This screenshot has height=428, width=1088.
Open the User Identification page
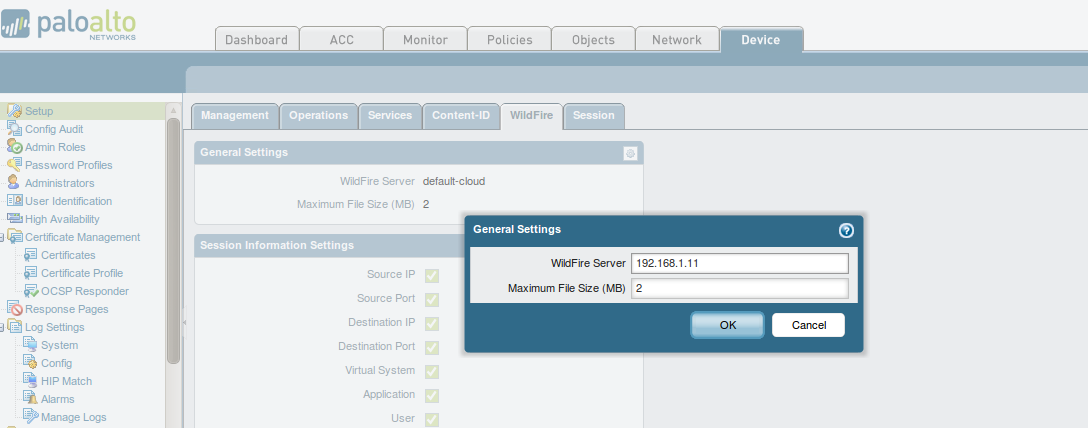68,201
